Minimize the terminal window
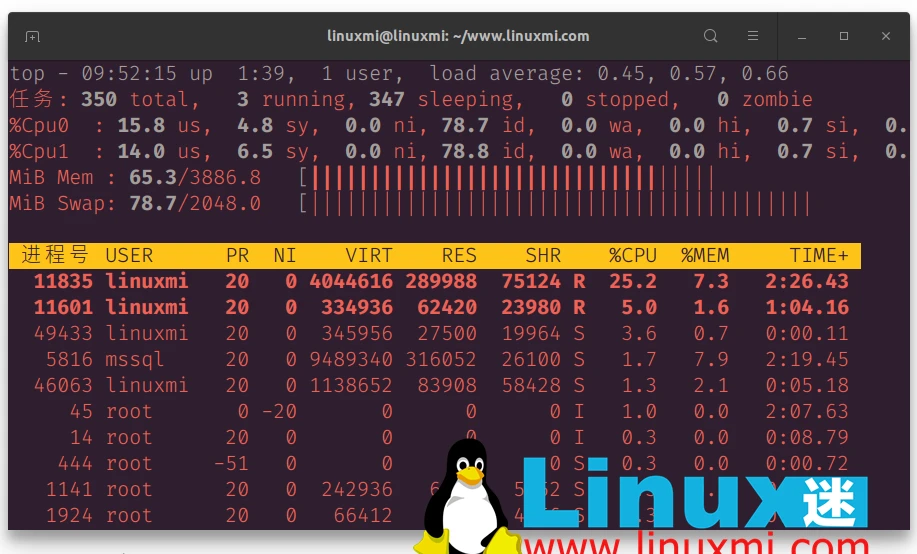This screenshot has height=554, width=917. point(802,37)
